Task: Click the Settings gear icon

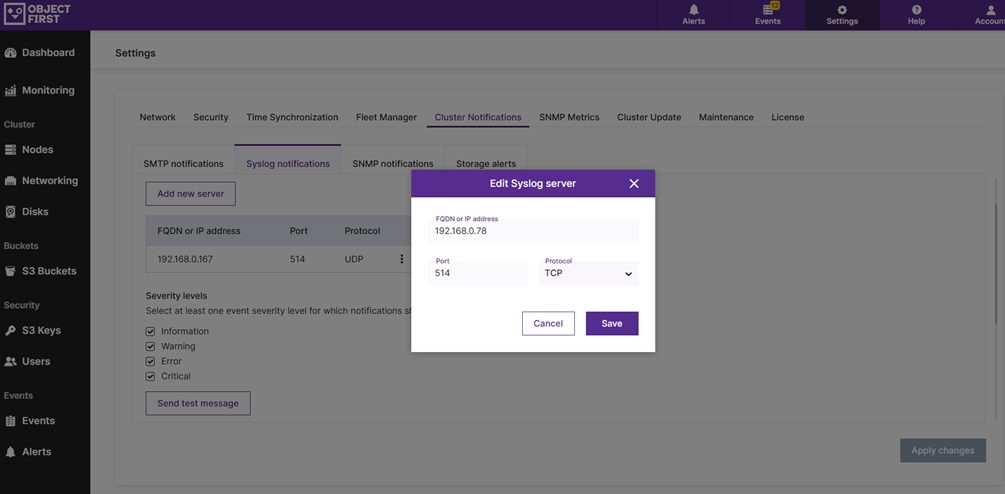Action: (x=842, y=10)
